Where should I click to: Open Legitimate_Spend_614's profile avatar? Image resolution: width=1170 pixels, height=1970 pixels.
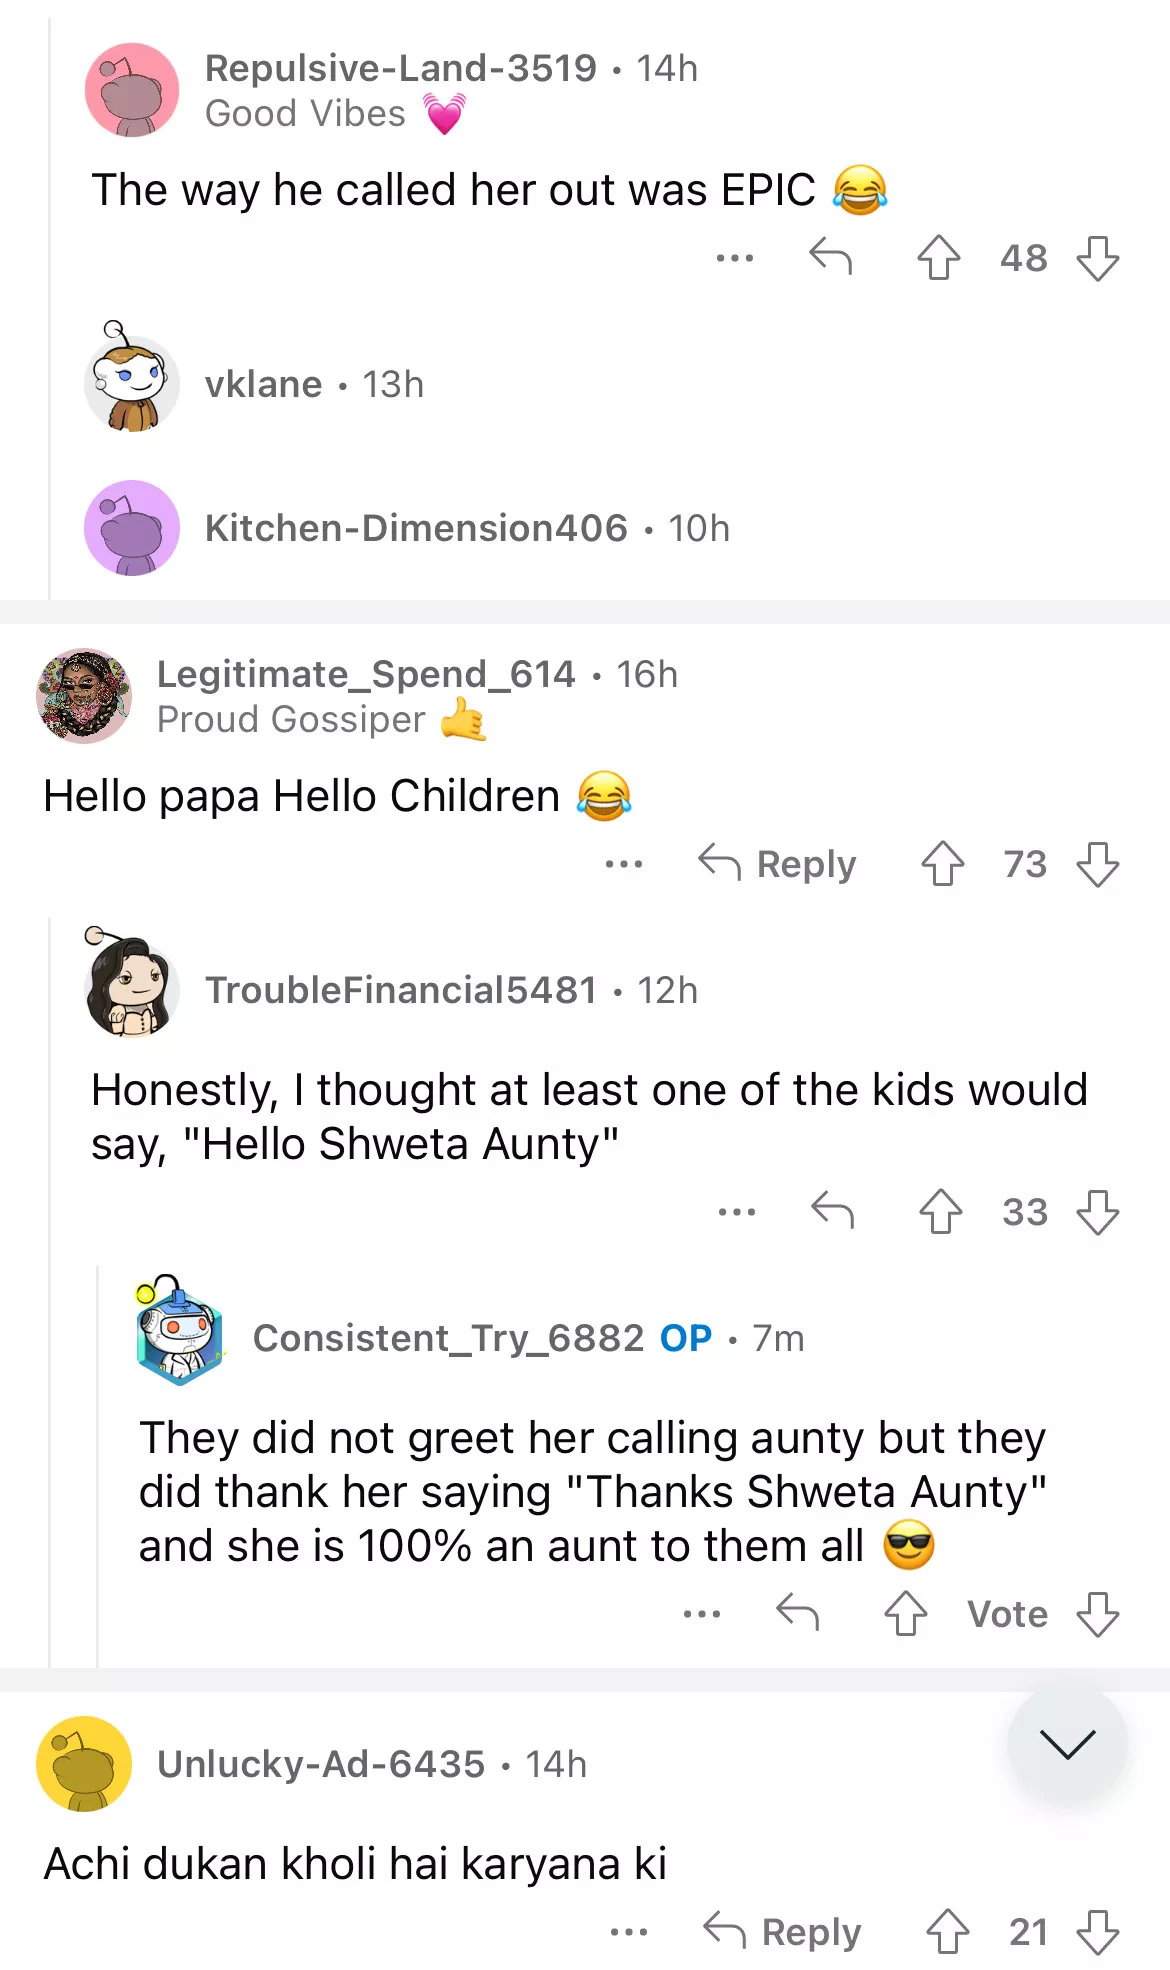tap(84, 696)
